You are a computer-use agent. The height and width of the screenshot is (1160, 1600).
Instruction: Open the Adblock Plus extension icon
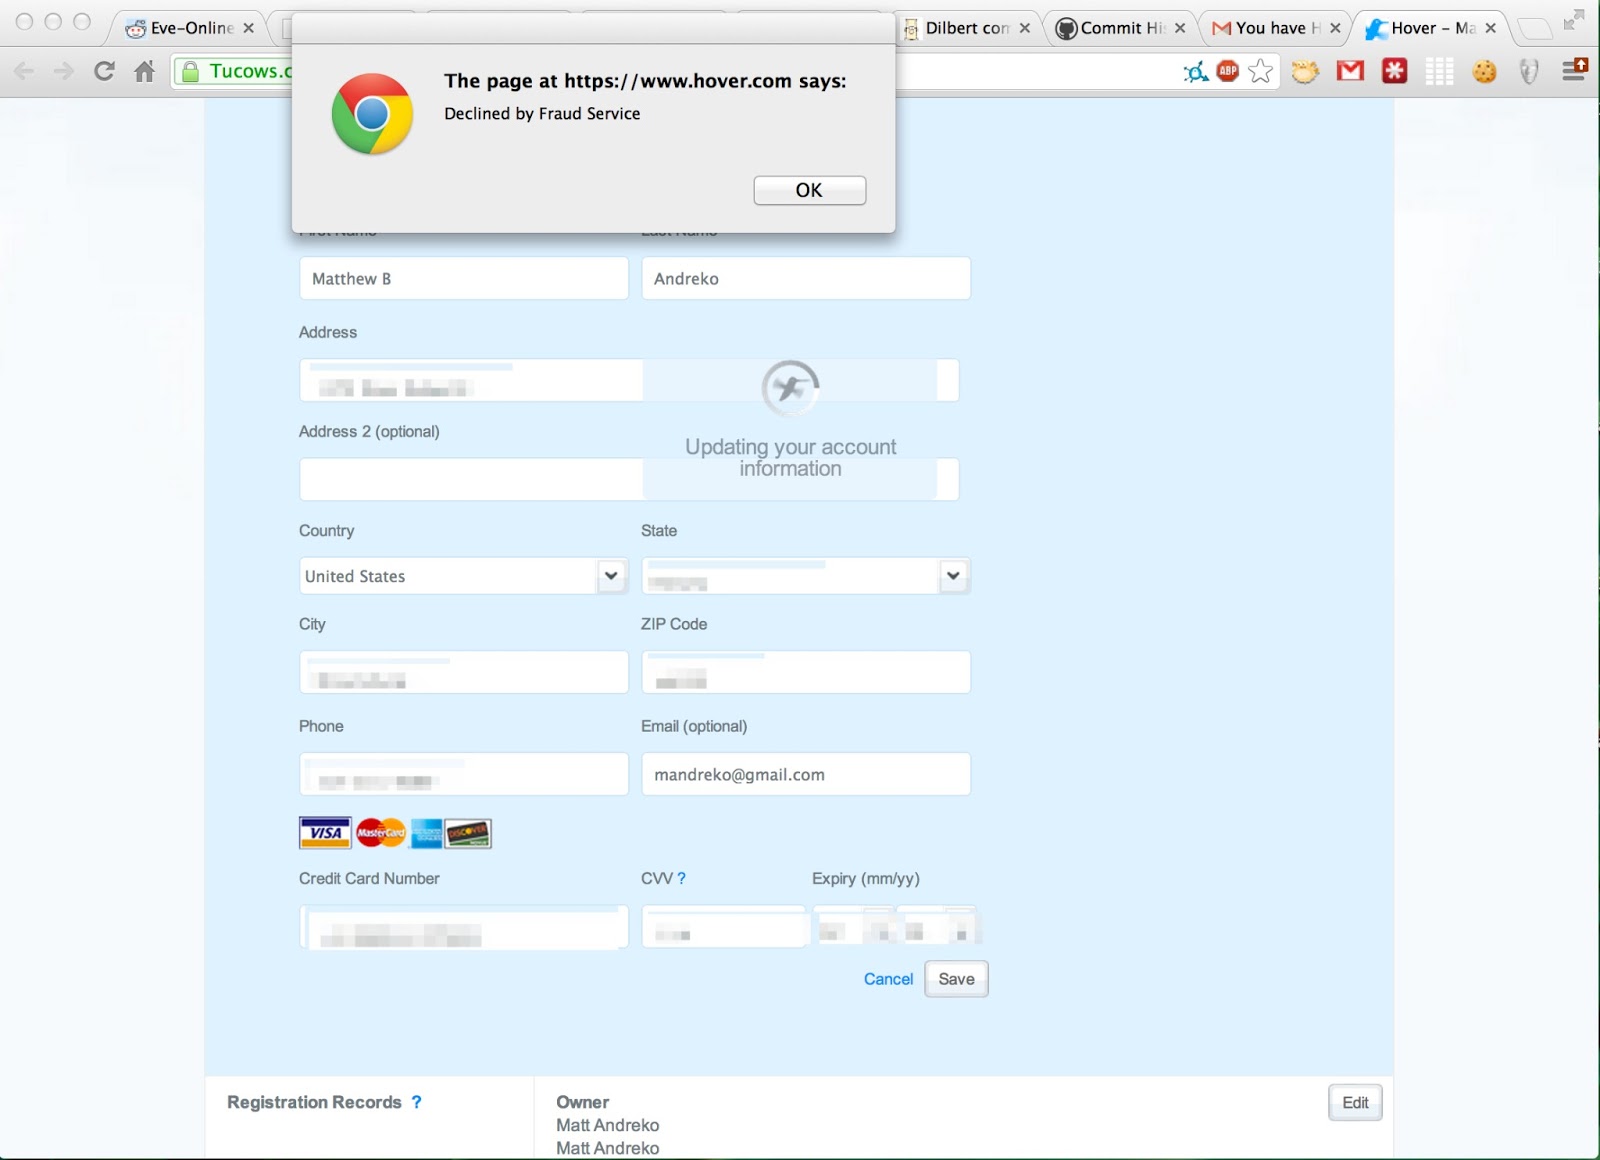click(x=1228, y=71)
